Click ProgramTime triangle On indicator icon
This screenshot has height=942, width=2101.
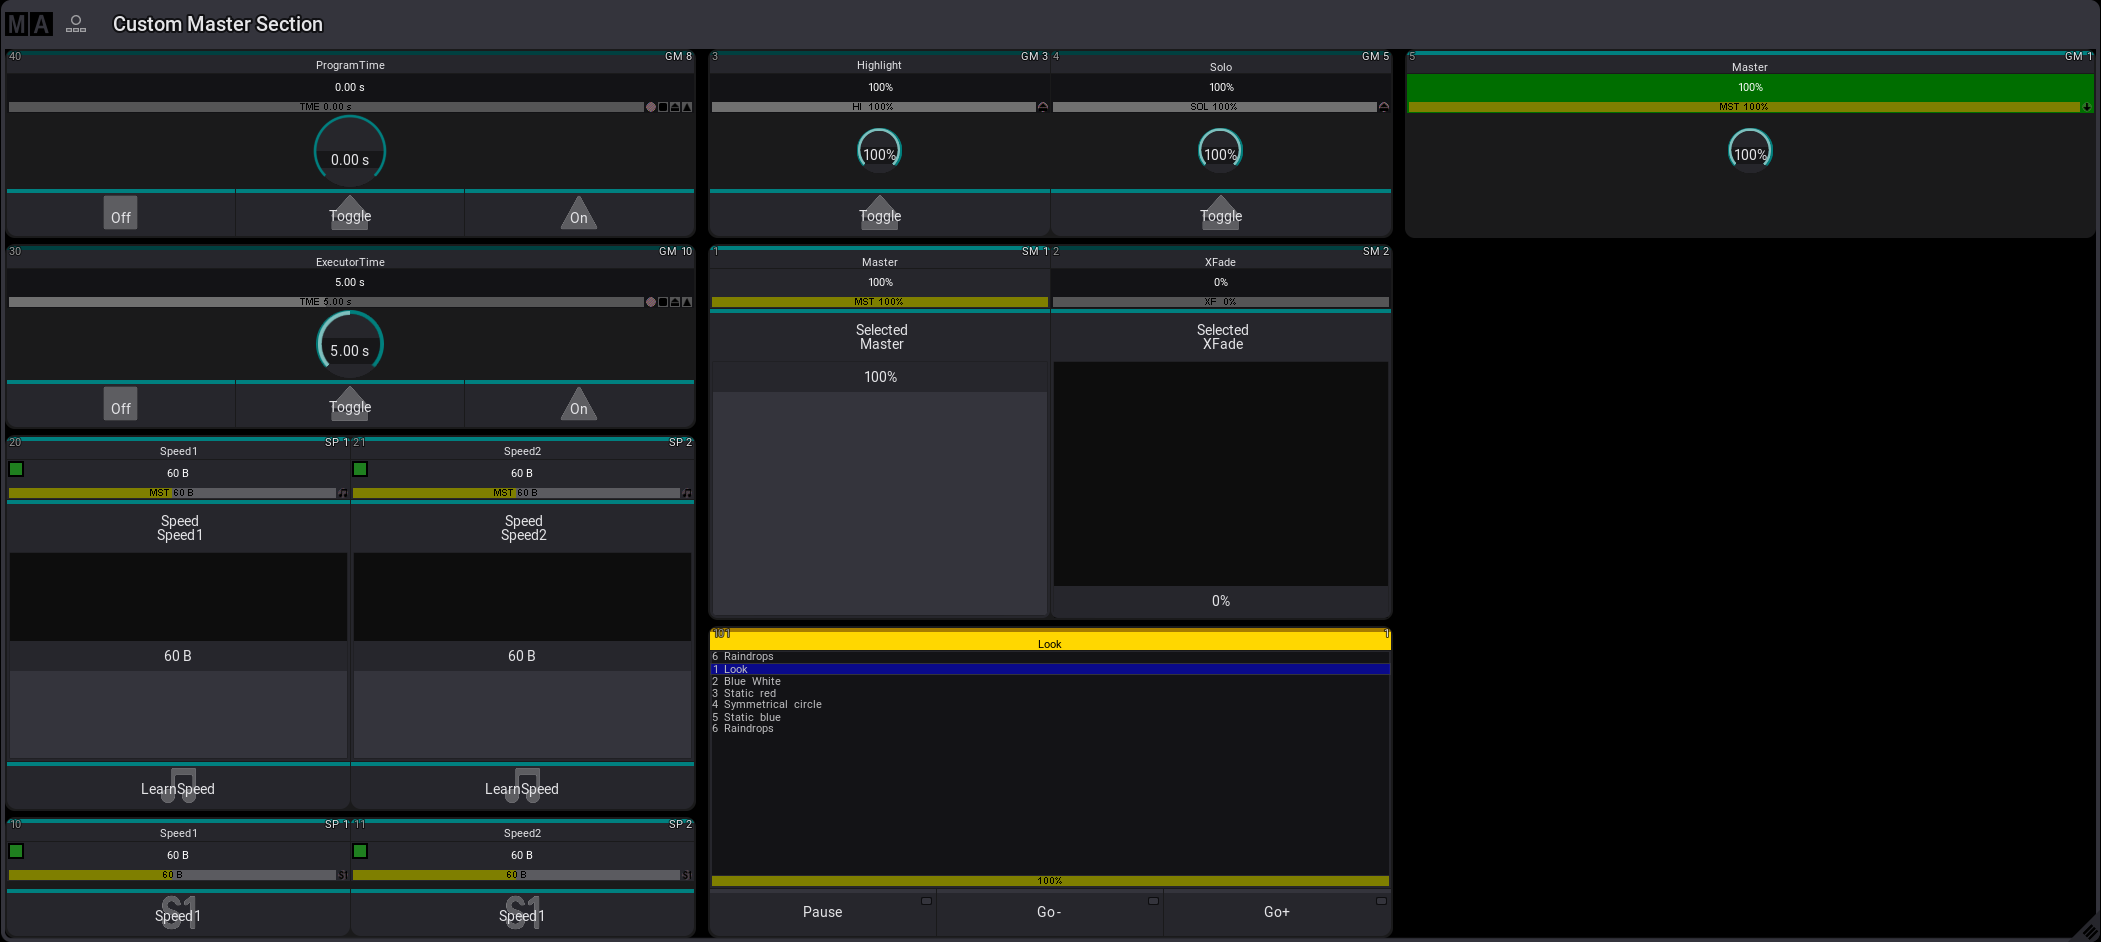[687, 107]
